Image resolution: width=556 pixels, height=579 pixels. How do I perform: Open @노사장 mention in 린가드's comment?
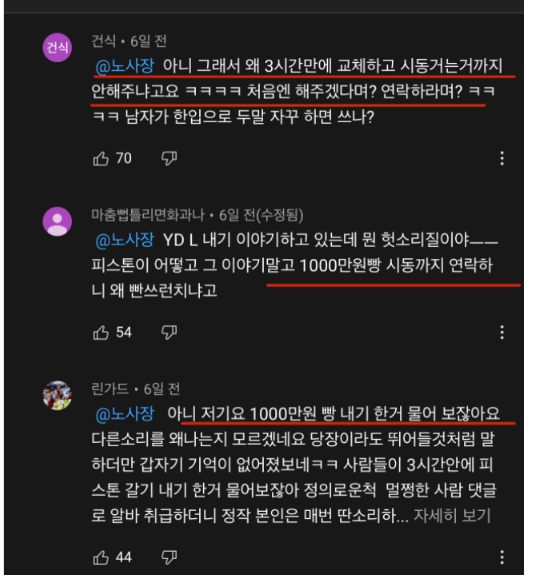(x=125, y=414)
